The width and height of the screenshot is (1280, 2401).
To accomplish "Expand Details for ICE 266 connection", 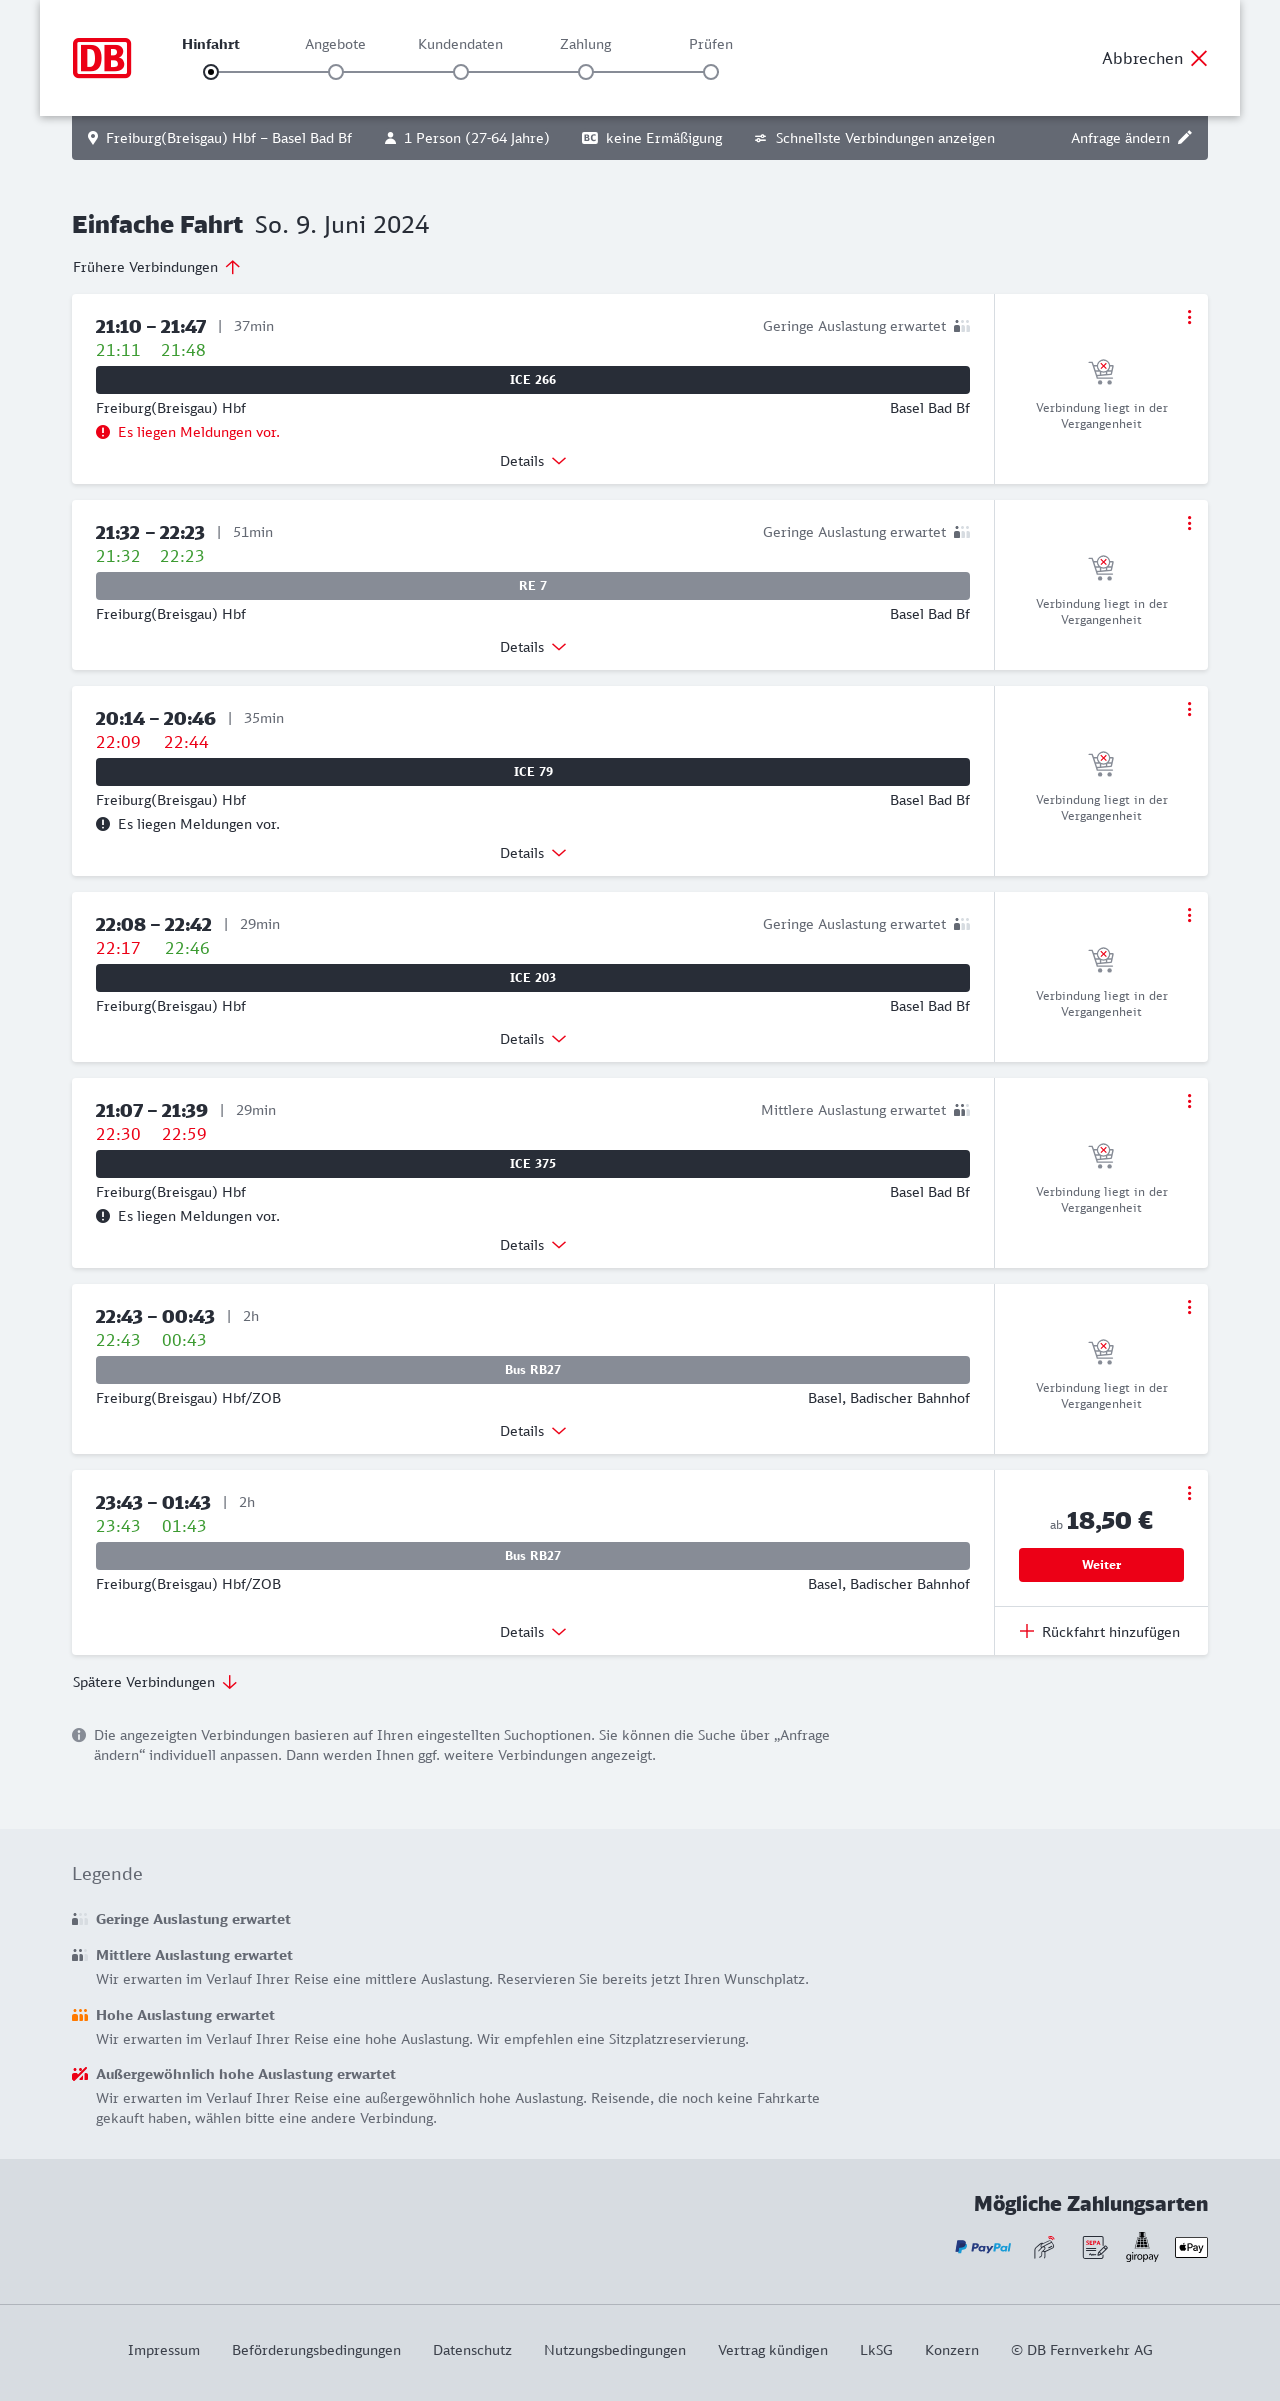I will [x=533, y=461].
